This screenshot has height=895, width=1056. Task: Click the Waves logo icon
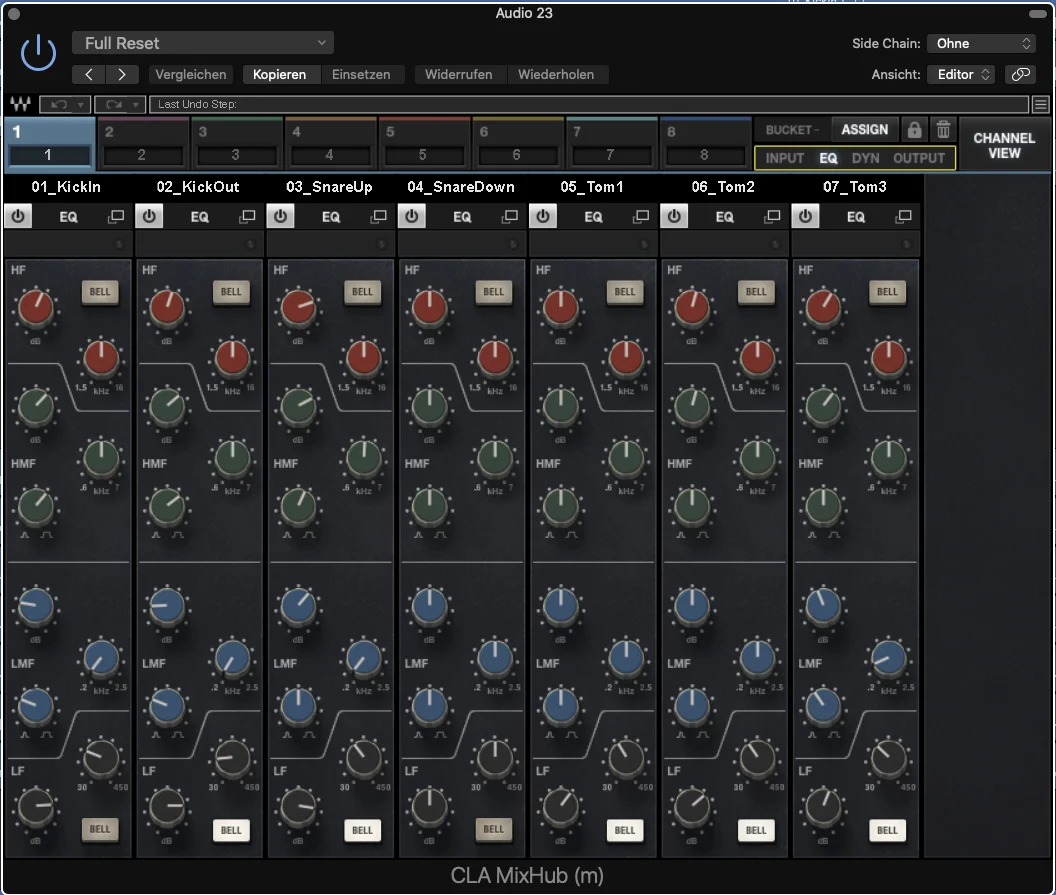click(20, 104)
